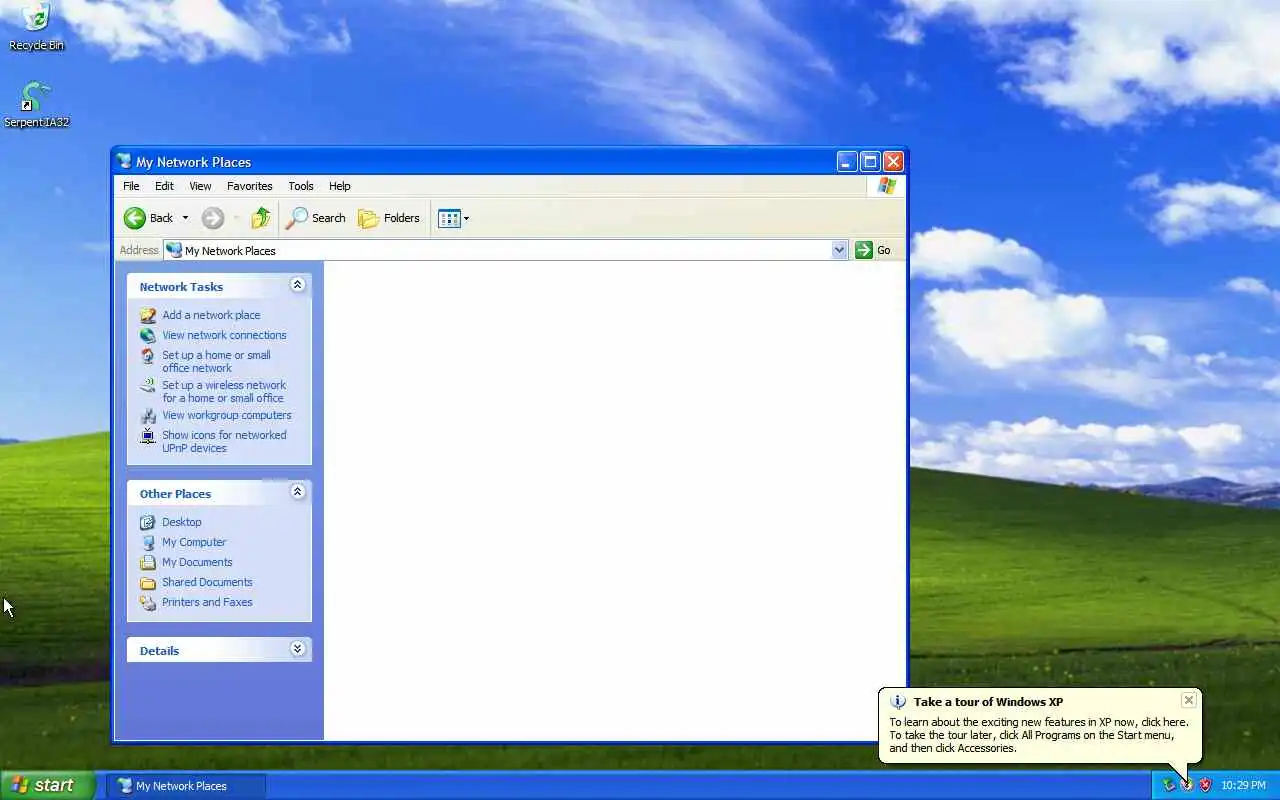Click the green leftmost system tray icon

[1168, 785]
